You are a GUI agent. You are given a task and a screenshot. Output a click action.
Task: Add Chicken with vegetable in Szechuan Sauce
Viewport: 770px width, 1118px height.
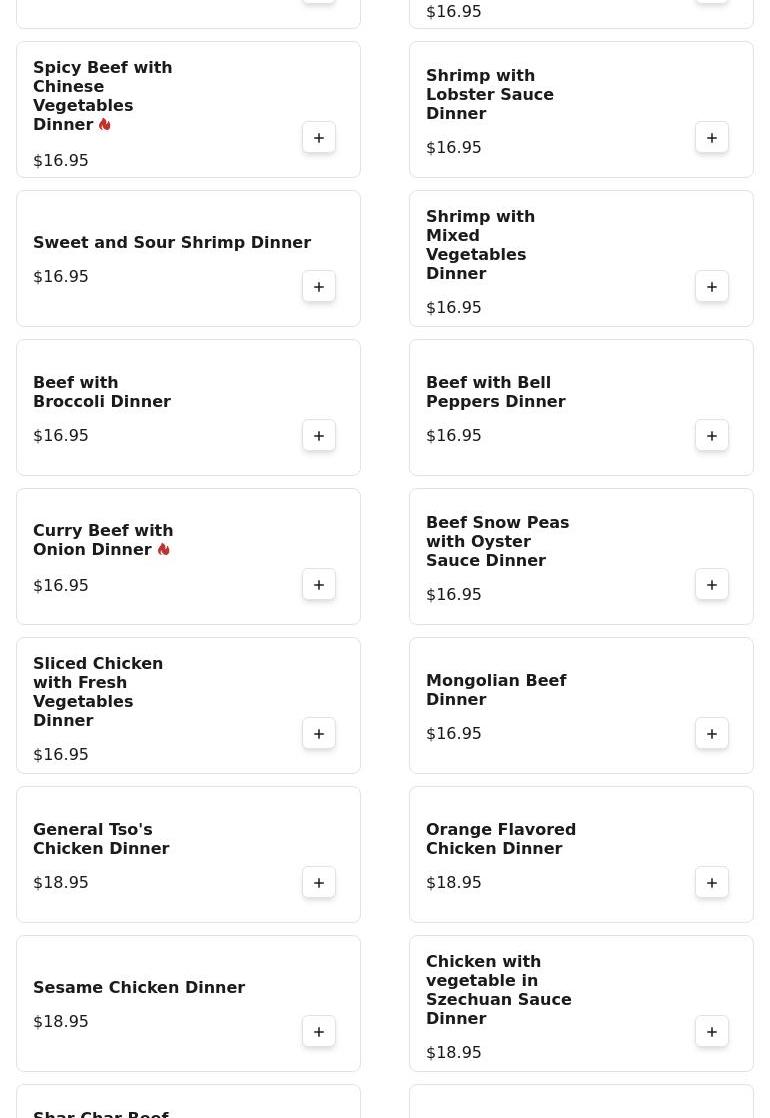pos(712,1032)
